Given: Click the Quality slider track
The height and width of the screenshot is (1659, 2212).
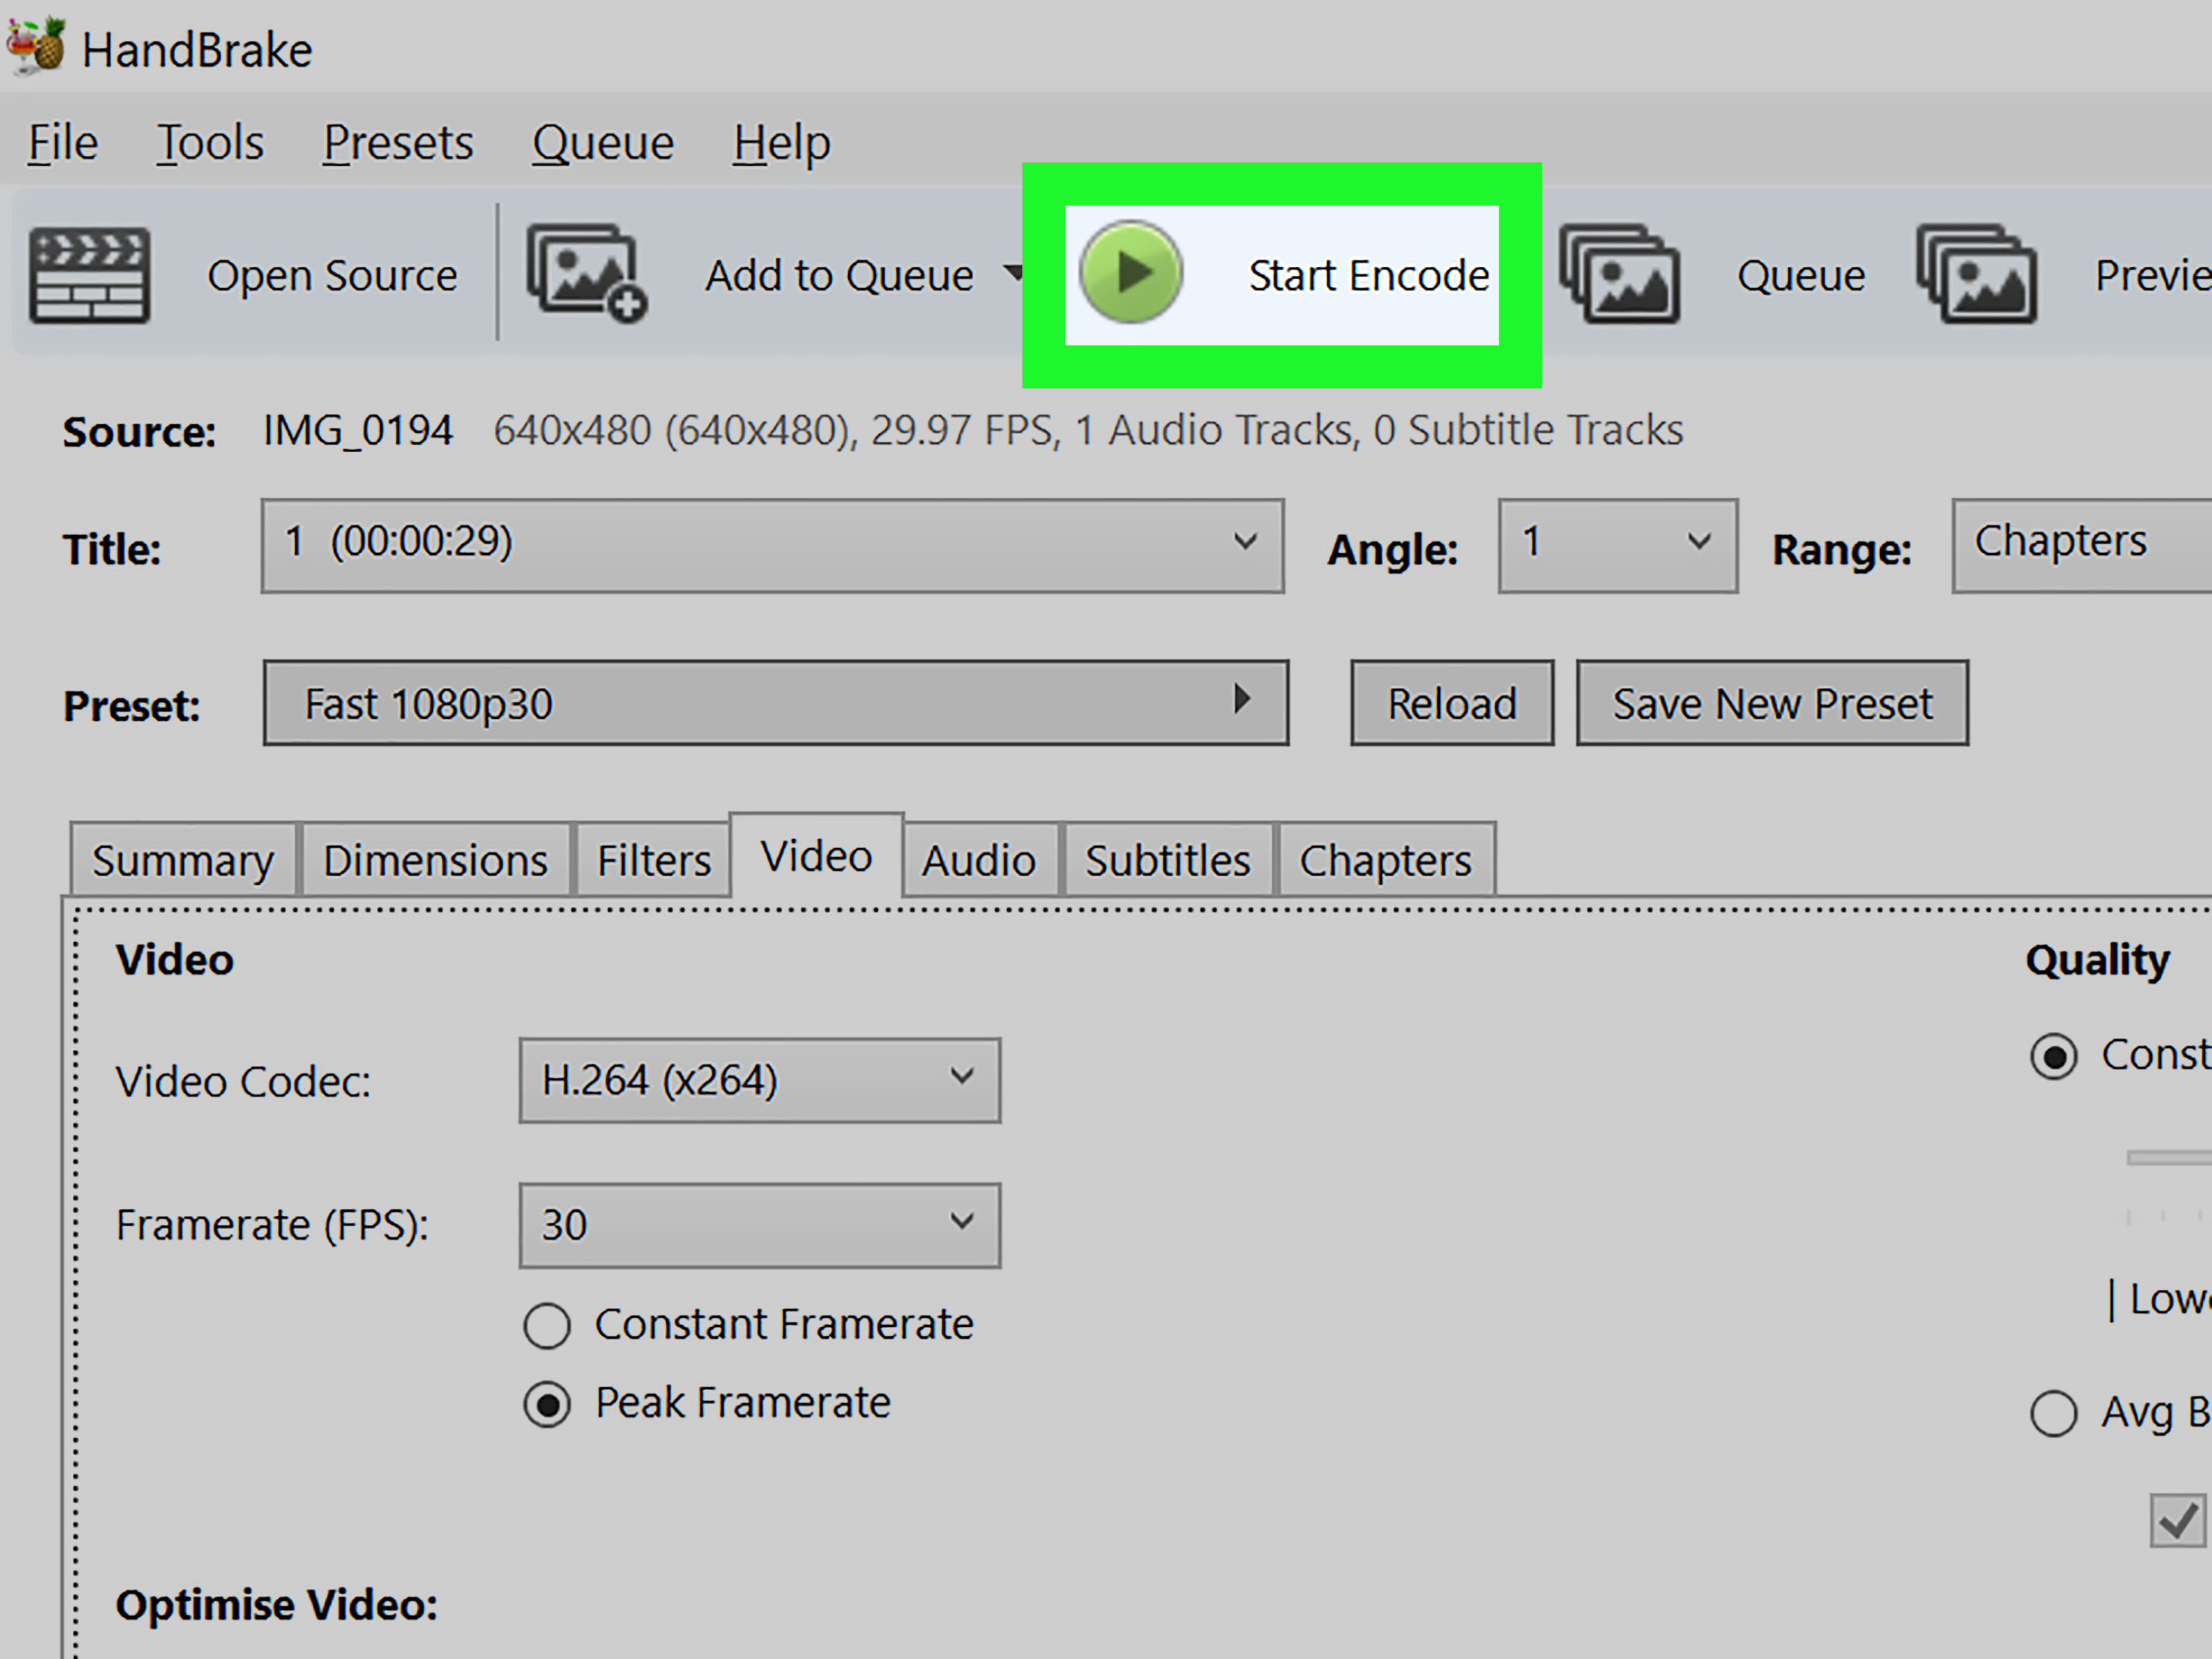Looking at the screenshot, I should (2169, 1157).
